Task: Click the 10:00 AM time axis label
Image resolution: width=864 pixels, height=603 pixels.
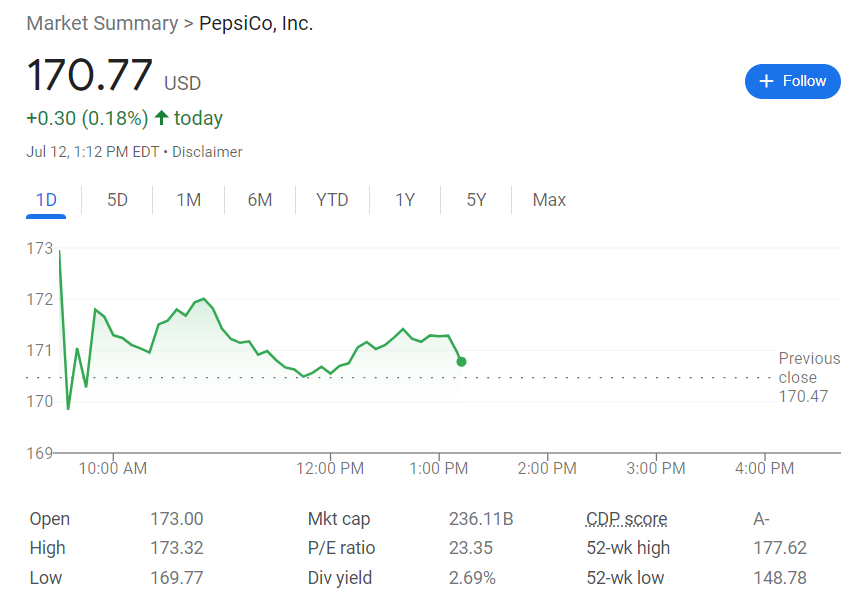Action: coord(113,468)
